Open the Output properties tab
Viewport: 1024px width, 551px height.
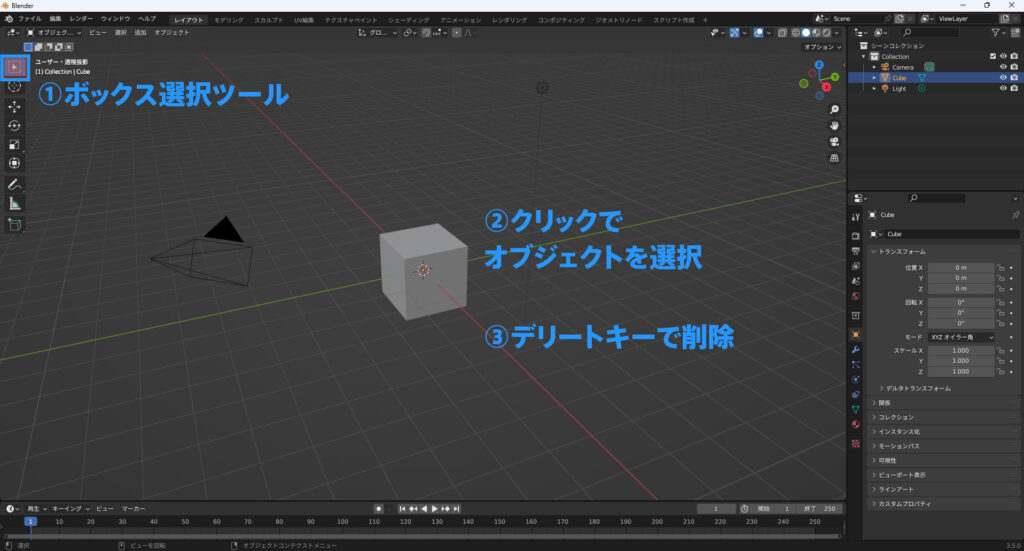point(856,251)
